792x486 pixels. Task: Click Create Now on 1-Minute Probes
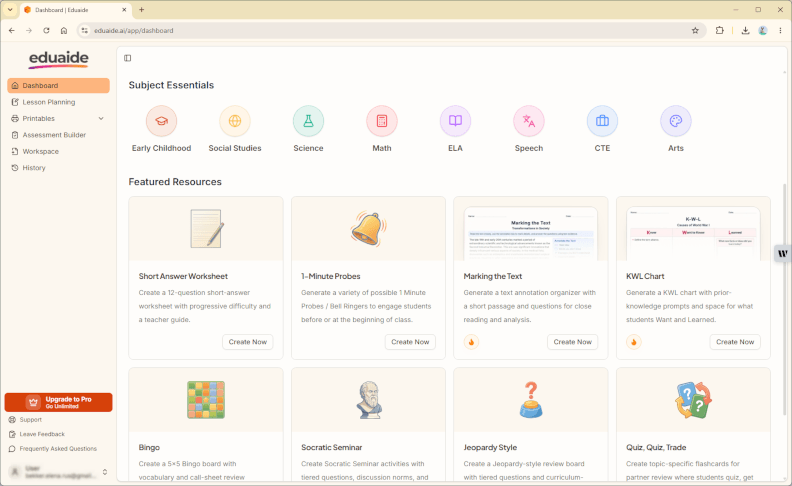[410, 342]
